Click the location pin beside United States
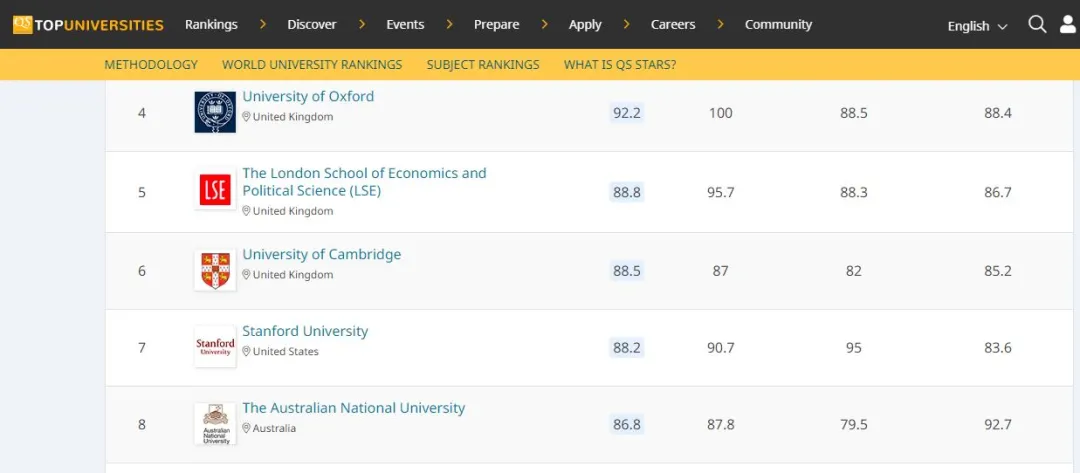1080x473 pixels. (246, 351)
